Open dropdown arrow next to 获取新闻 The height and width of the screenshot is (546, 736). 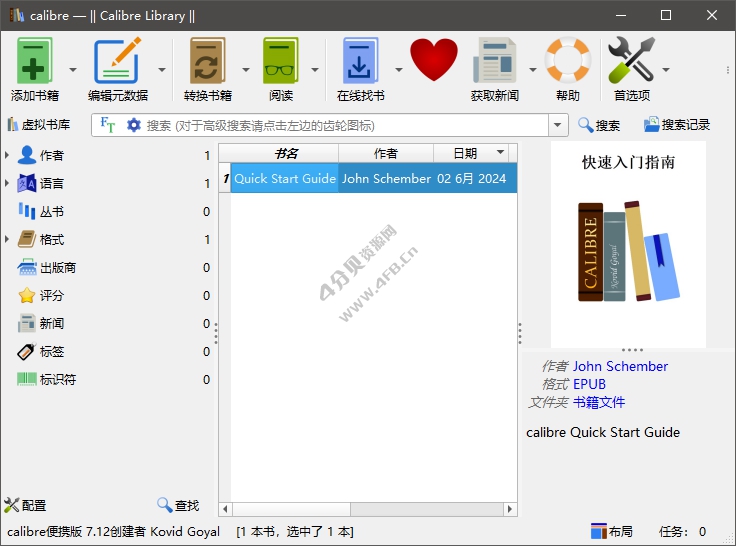click(x=533, y=70)
